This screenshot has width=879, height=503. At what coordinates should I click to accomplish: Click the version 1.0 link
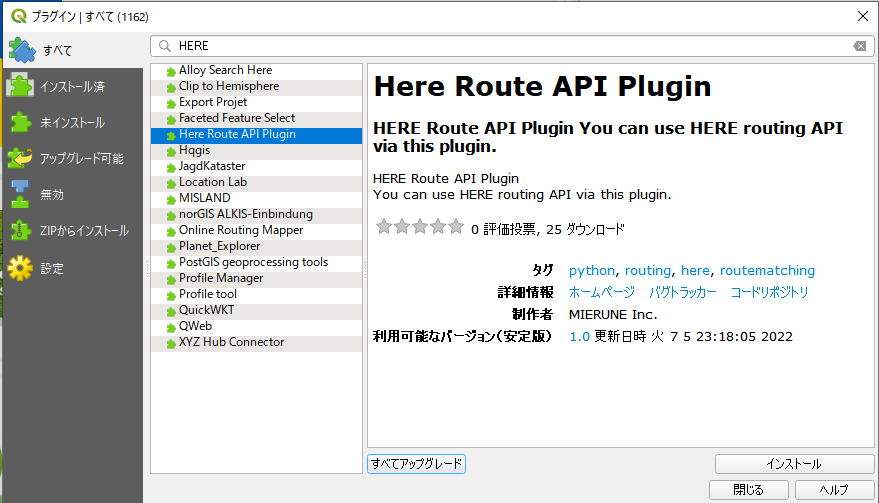pos(579,336)
